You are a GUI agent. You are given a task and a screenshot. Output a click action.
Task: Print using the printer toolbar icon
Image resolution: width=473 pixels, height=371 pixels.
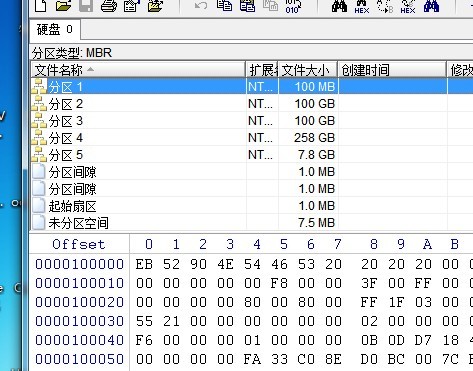click(109, 6)
